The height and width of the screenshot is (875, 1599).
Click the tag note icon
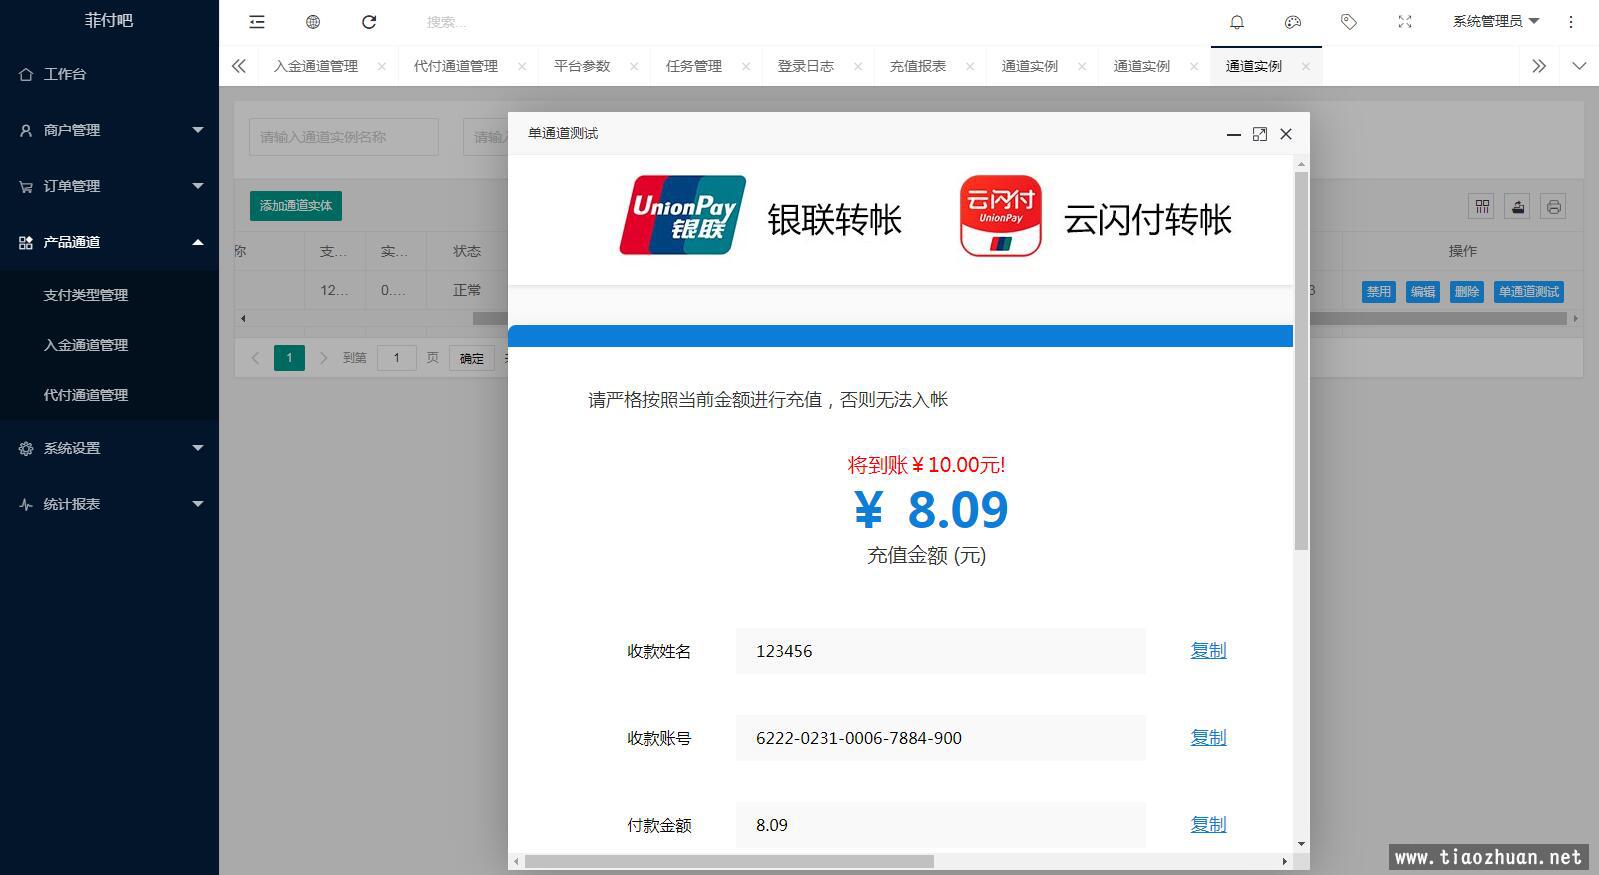(1349, 22)
